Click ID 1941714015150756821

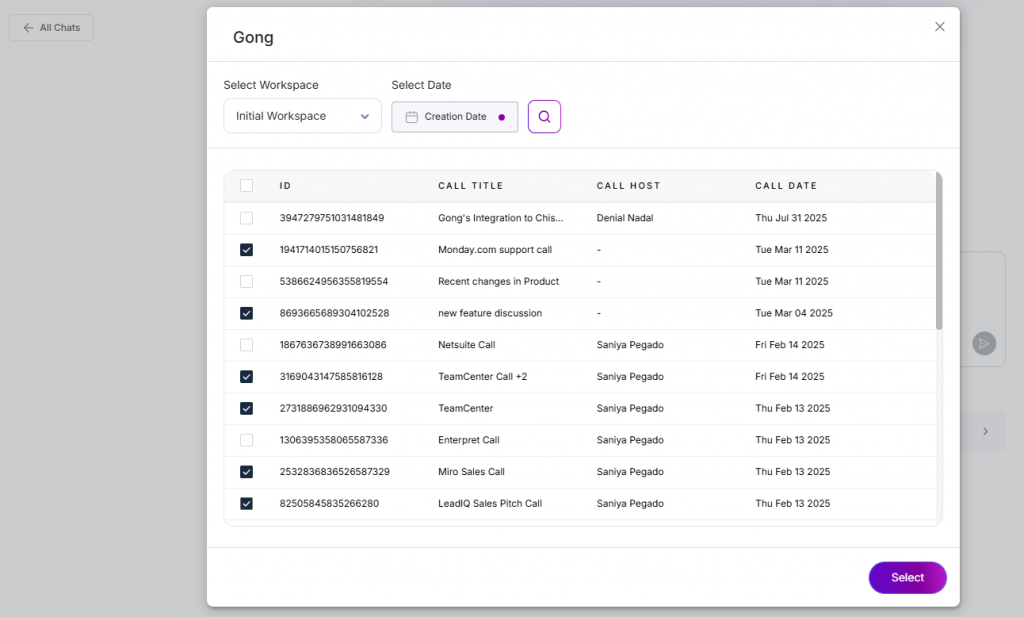[328, 249]
